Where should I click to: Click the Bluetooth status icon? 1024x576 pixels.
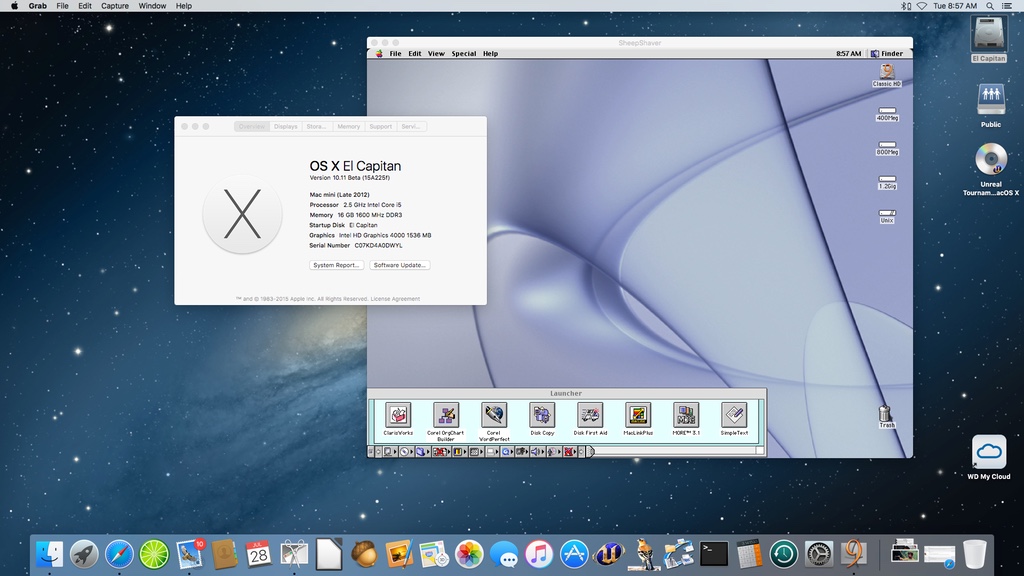pos(905,6)
